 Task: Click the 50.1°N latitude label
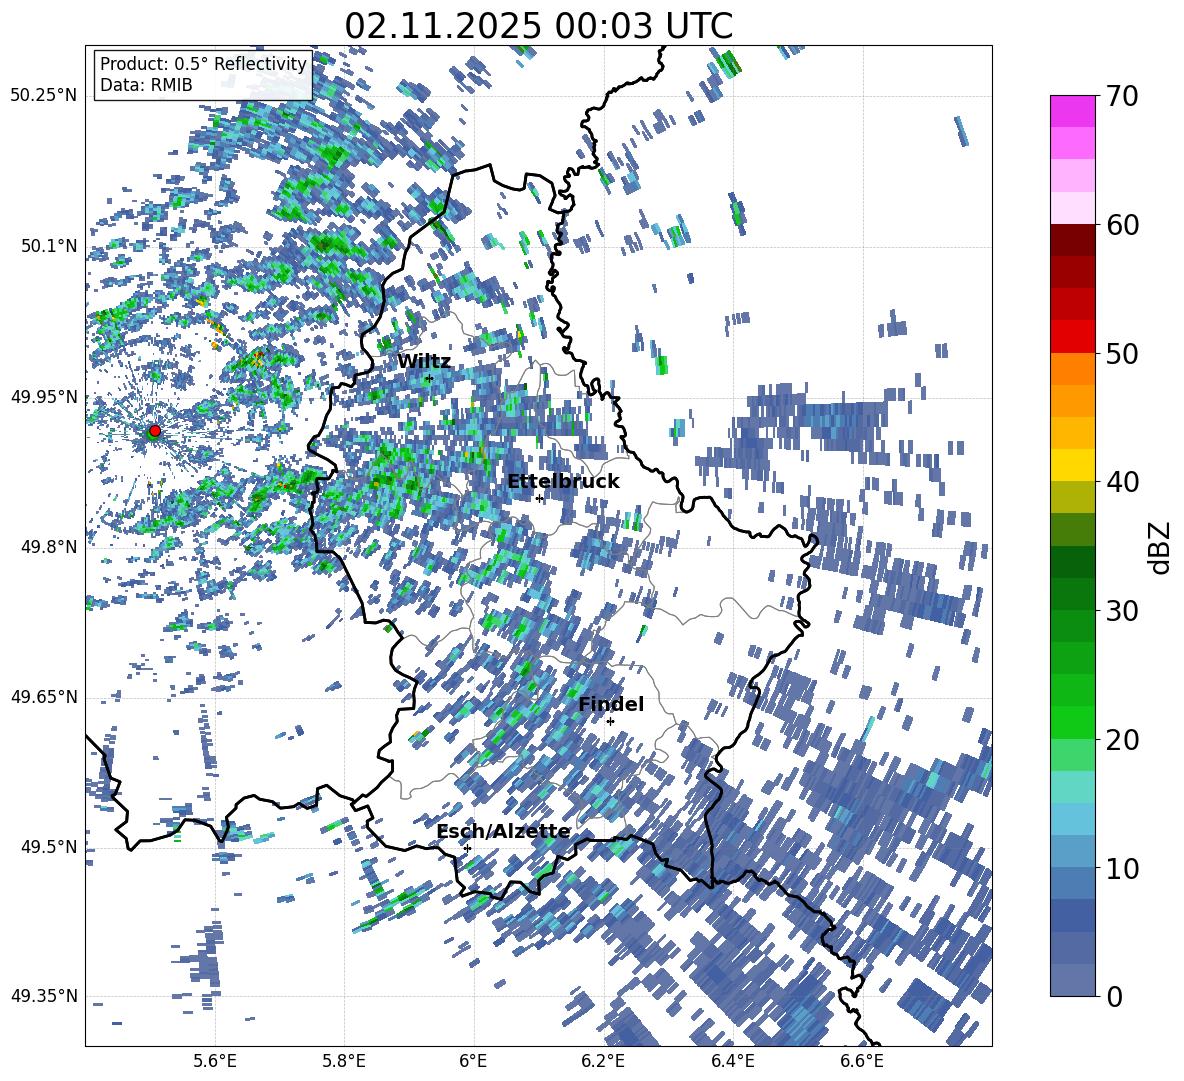coord(49,246)
